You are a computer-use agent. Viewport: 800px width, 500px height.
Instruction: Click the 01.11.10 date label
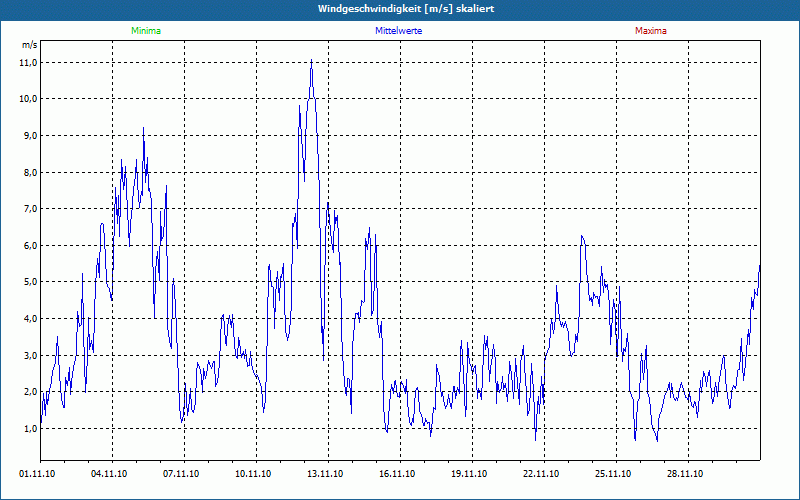[x=37, y=474]
